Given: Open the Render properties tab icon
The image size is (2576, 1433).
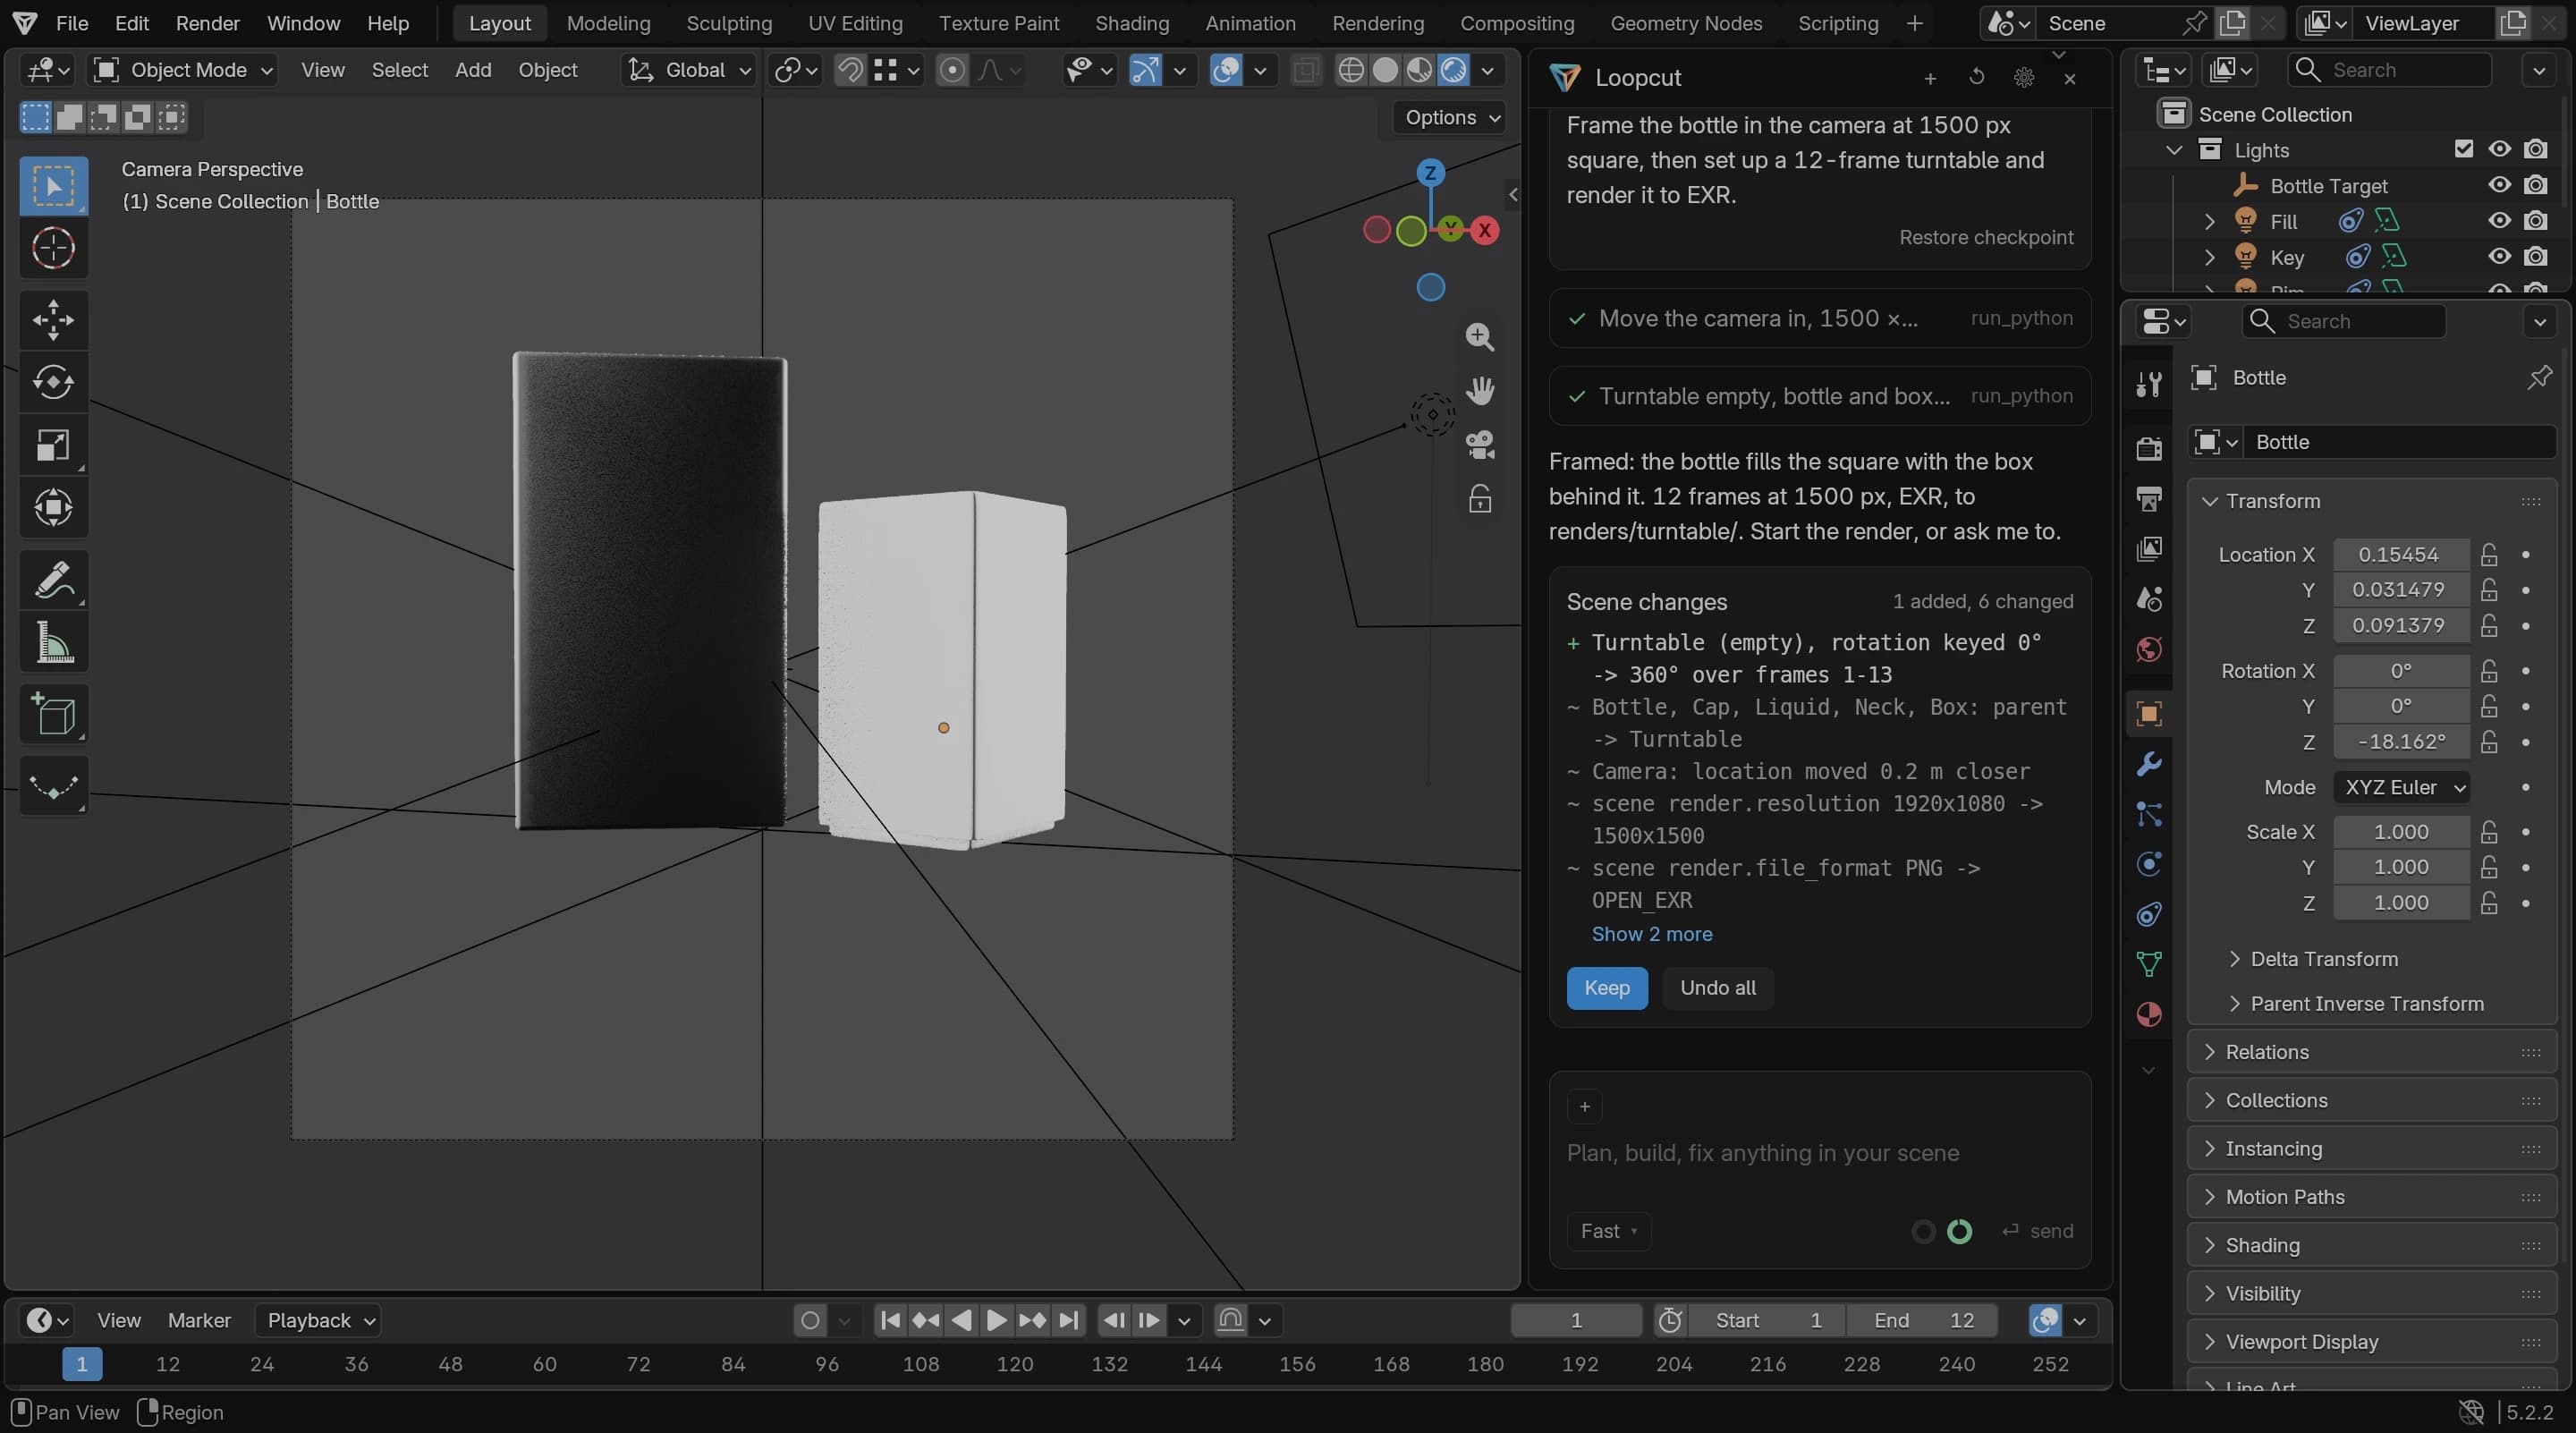Looking at the screenshot, I should (x=2149, y=448).
